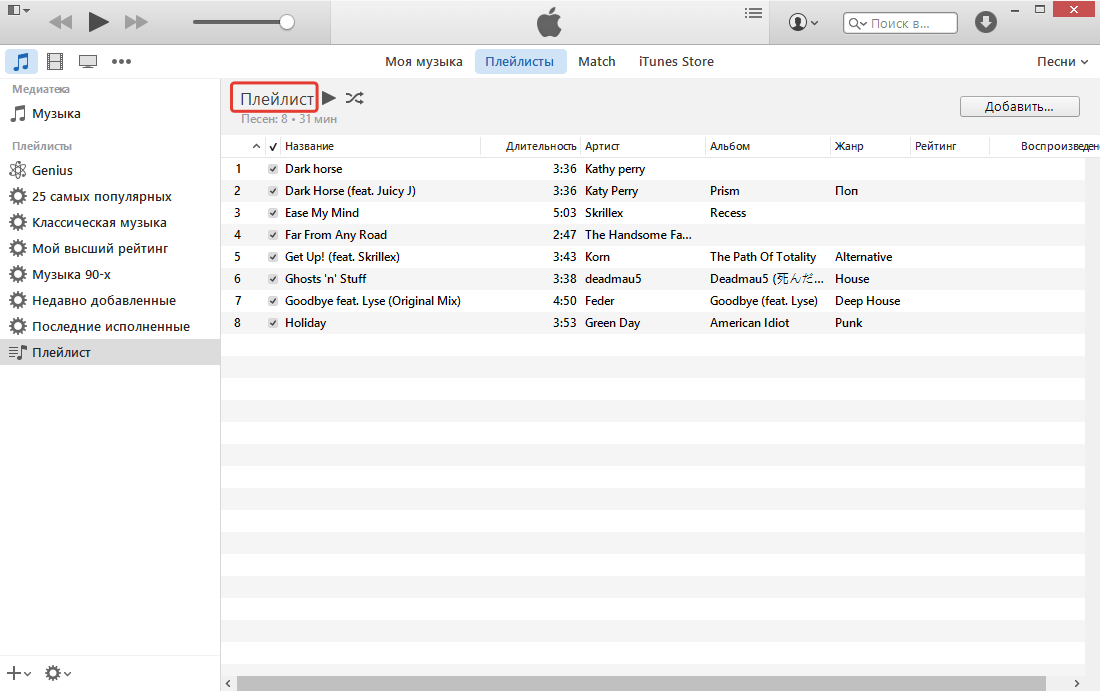Screen dimensions: 1100x691
Task: Open the sidebar gear actions menu
Action: pyautogui.click(x=58, y=673)
